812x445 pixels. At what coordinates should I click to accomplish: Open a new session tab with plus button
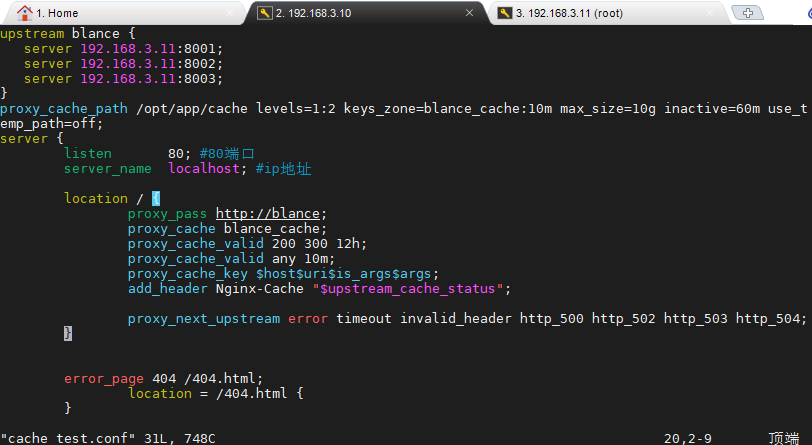[x=747, y=13]
